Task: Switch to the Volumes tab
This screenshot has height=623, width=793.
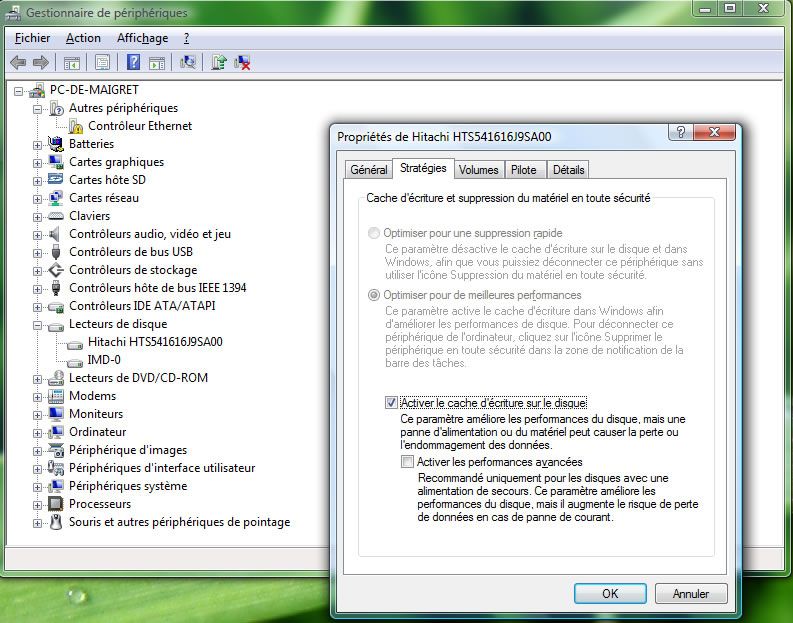Action: coord(478,169)
